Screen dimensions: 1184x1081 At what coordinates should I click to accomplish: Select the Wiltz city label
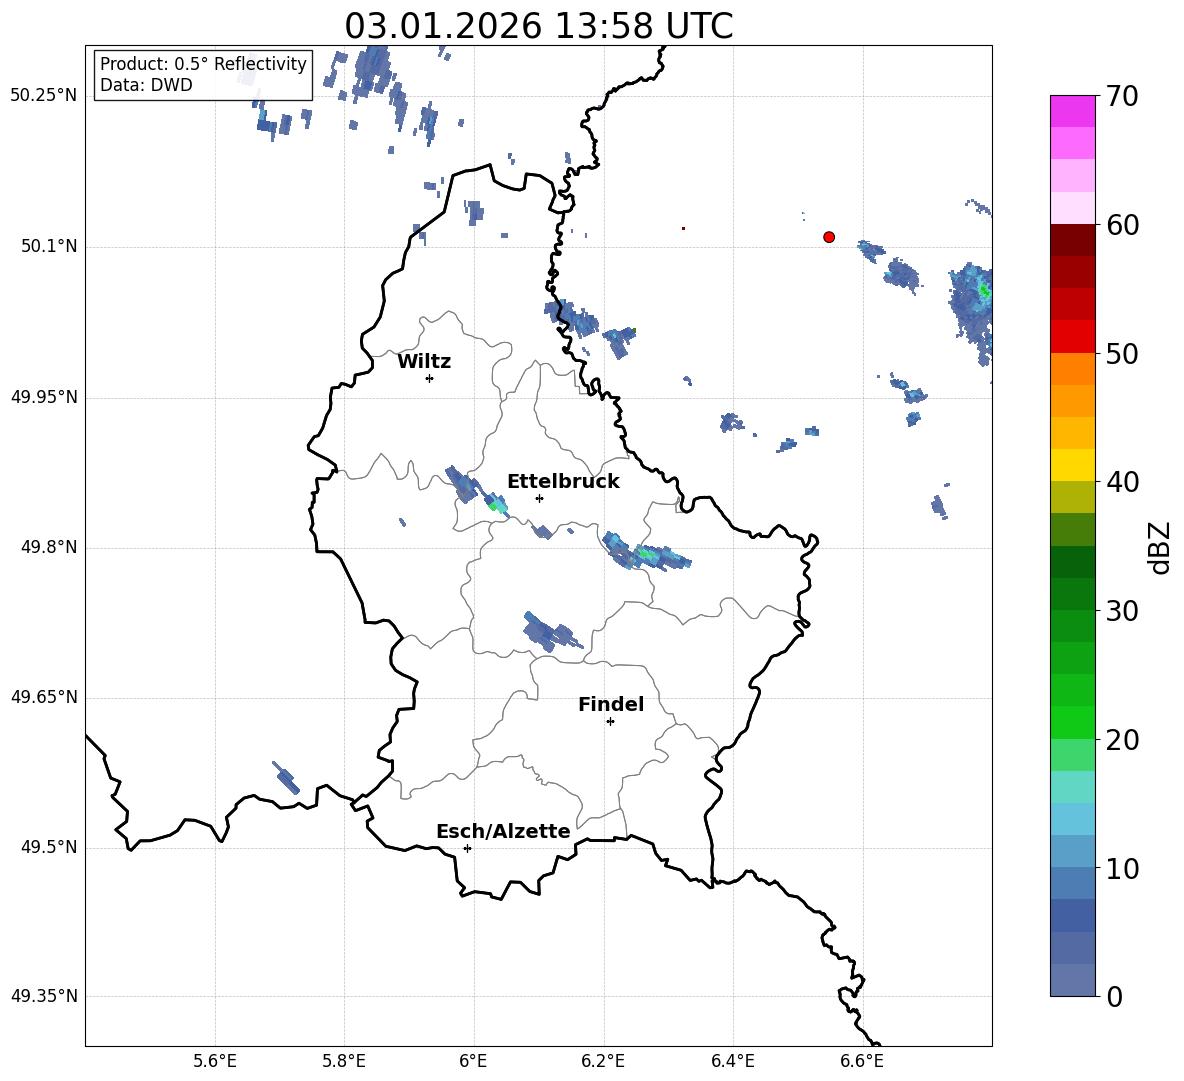click(424, 362)
